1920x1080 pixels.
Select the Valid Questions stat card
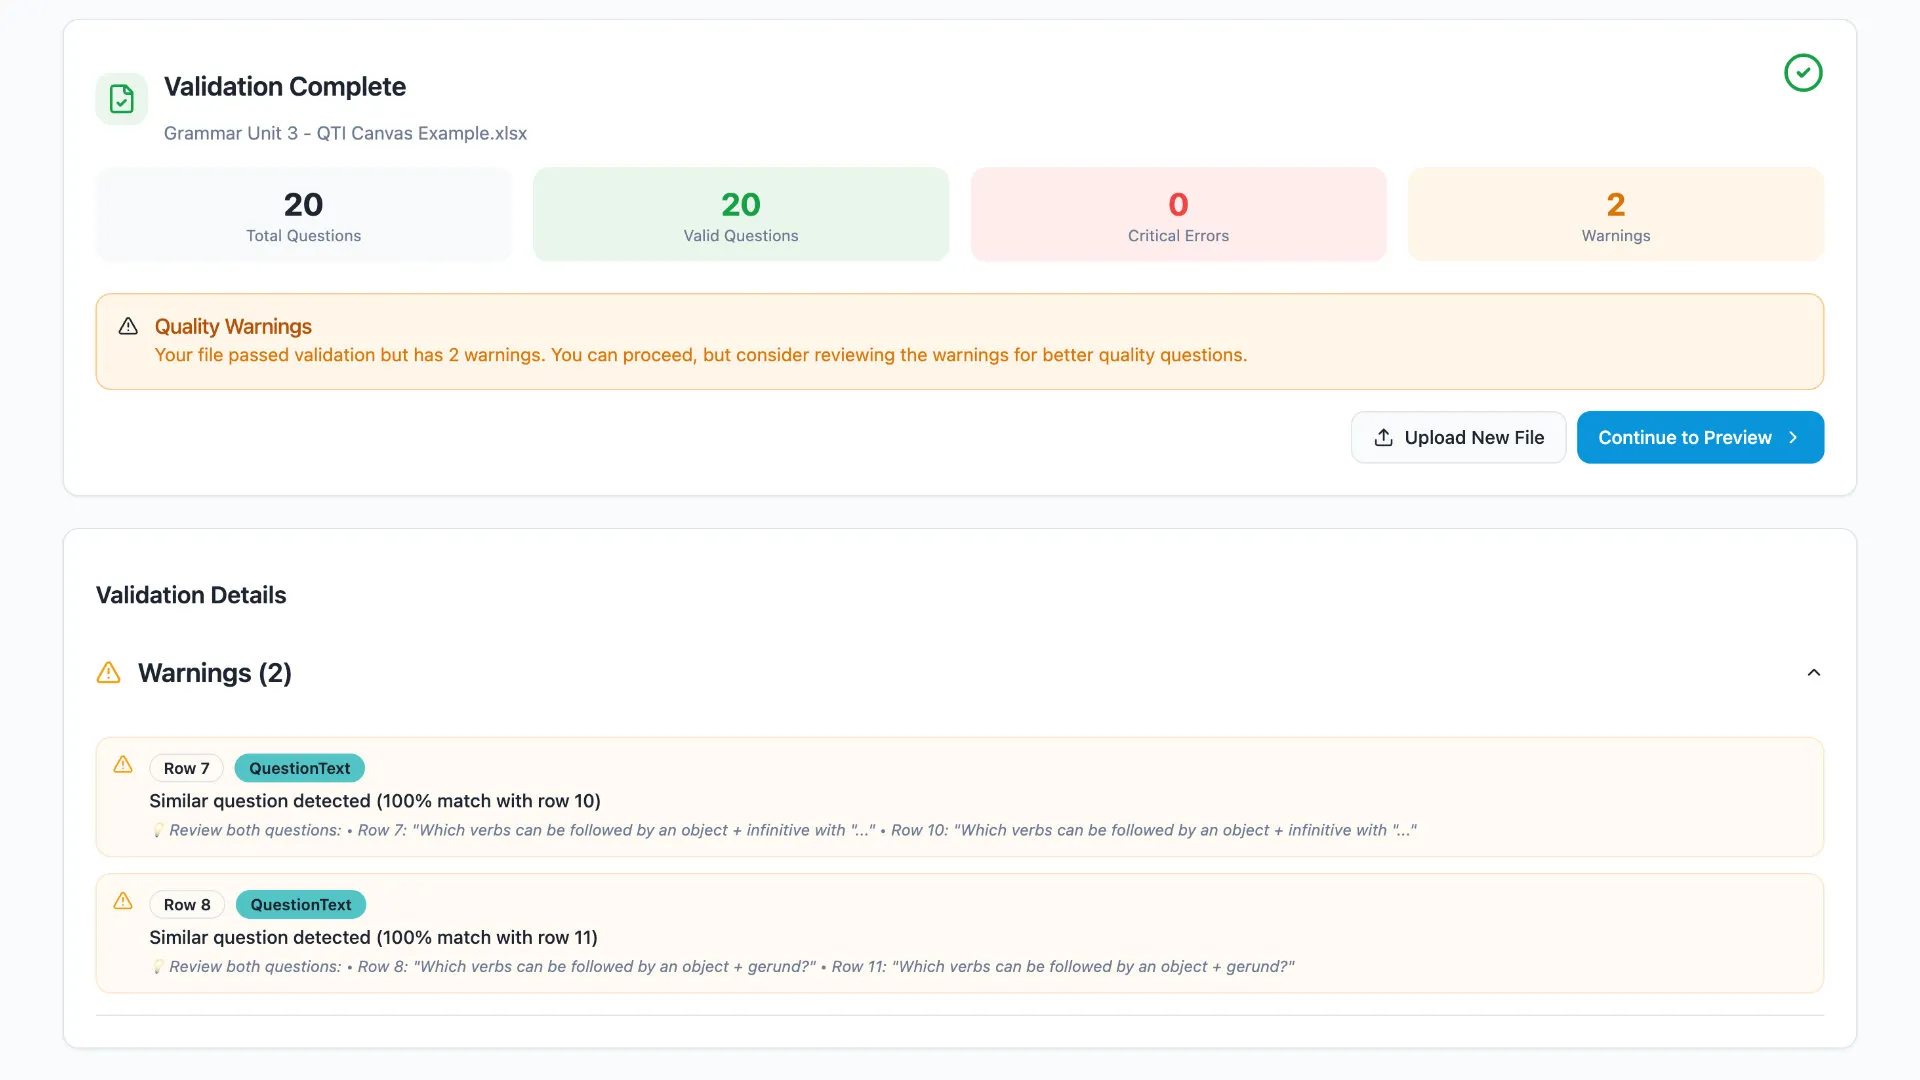click(740, 215)
